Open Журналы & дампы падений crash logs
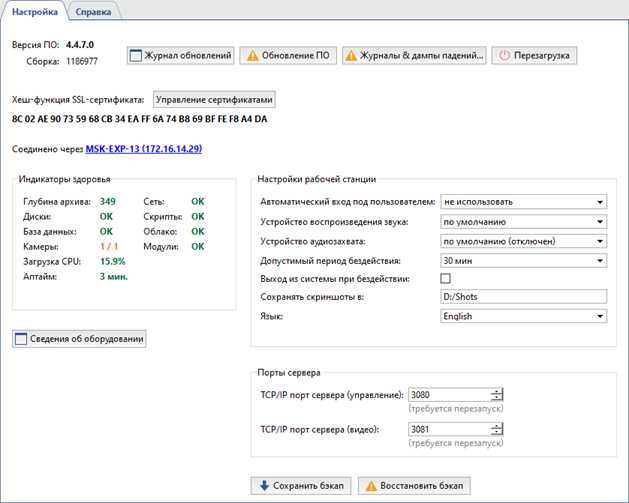The width and height of the screenshot is (629, 503). pos(415,55)
